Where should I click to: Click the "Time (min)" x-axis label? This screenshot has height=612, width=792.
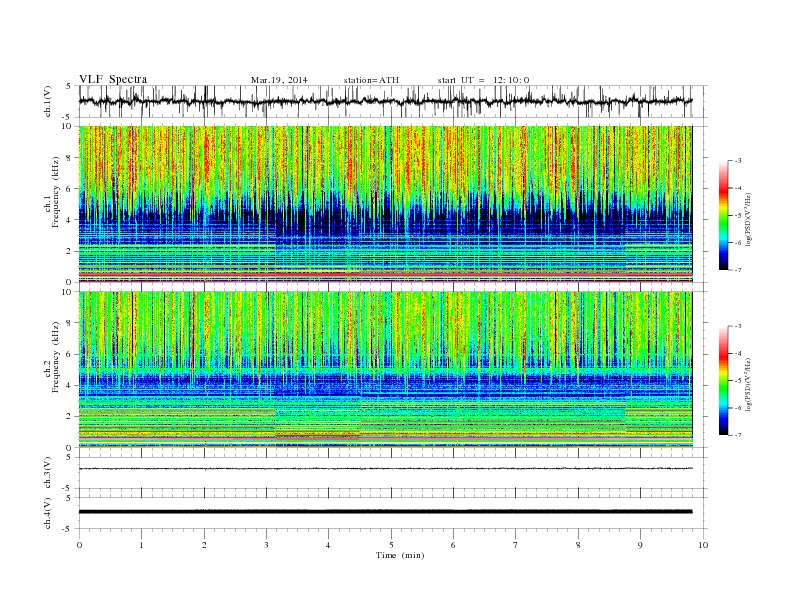point(400,555)
